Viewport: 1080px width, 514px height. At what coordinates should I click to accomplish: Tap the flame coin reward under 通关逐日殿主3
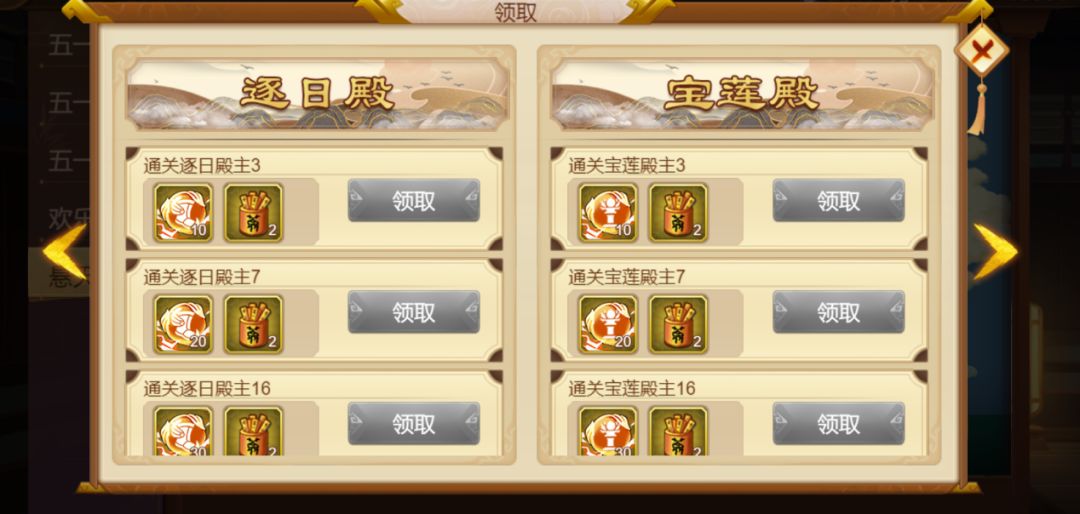pos(183,212)
